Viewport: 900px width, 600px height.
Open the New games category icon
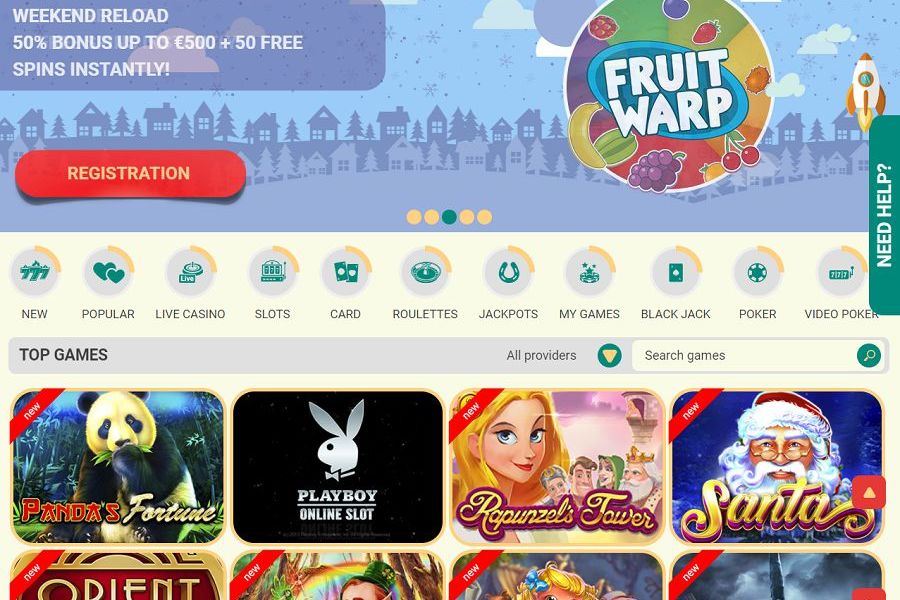pyautogui.click(x=34, y=272)
